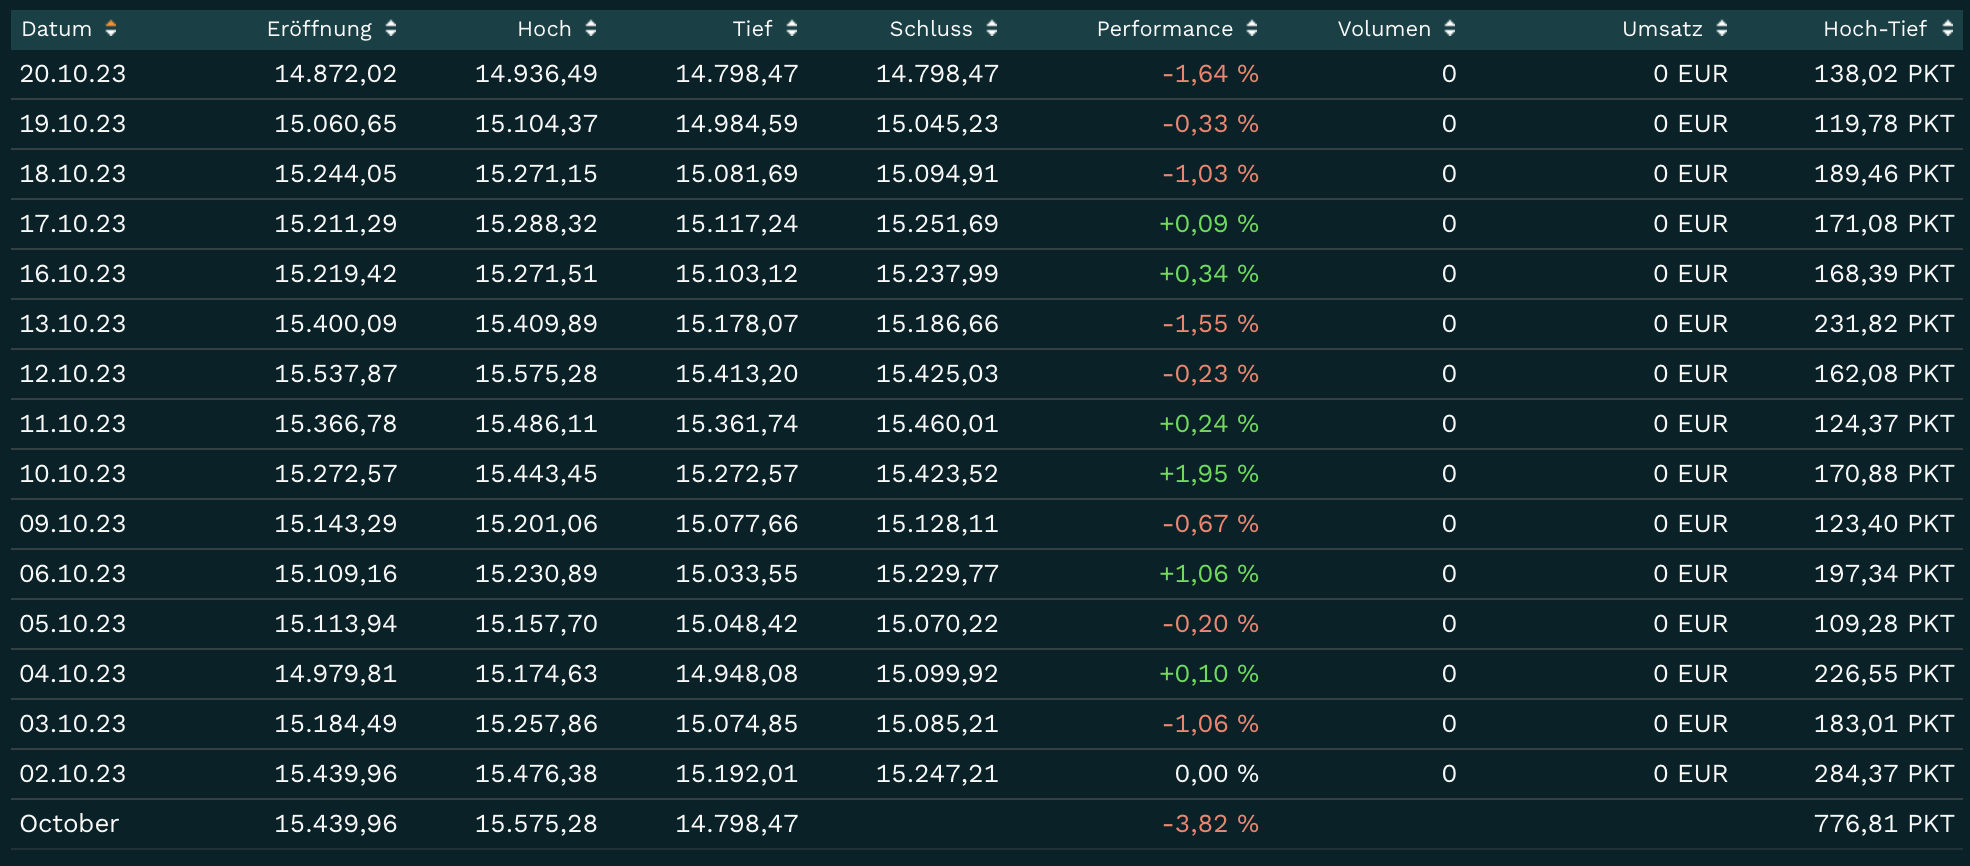Select the 13.10.23 date cell
The height and width of the screenshot is (866, 1970).
(x=73, y=324)
